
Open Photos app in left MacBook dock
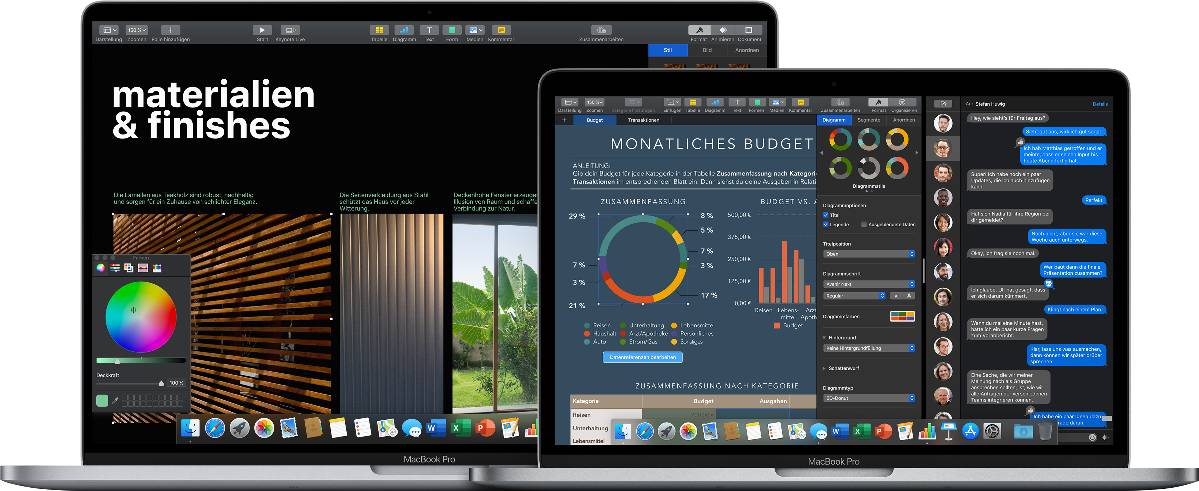264,428
